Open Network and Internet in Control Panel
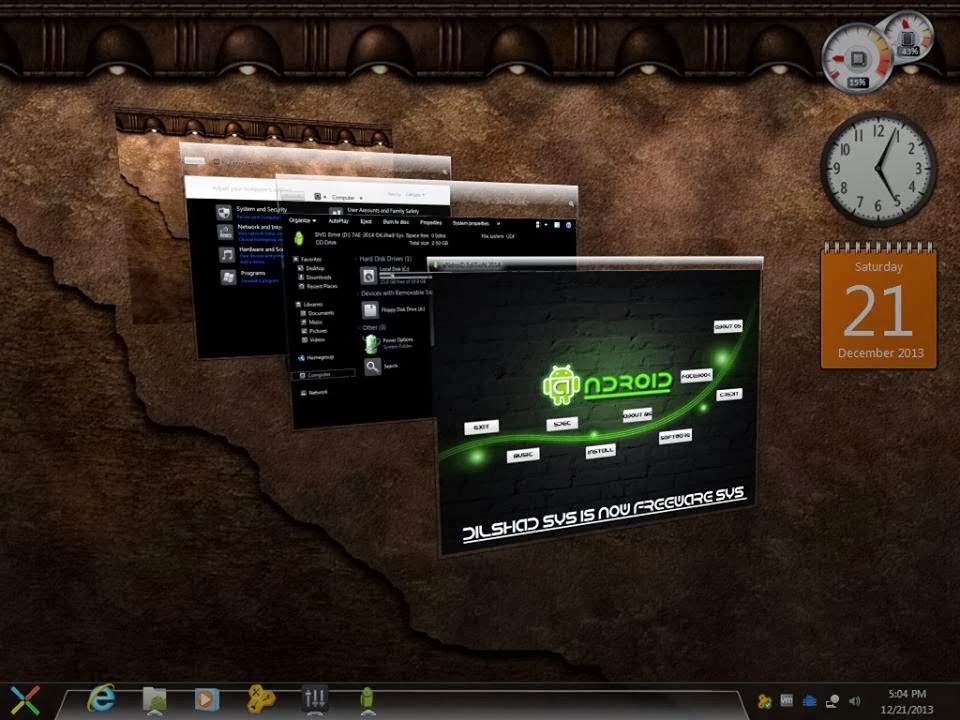This screenshot has height=720, width=960. [260, 227]
